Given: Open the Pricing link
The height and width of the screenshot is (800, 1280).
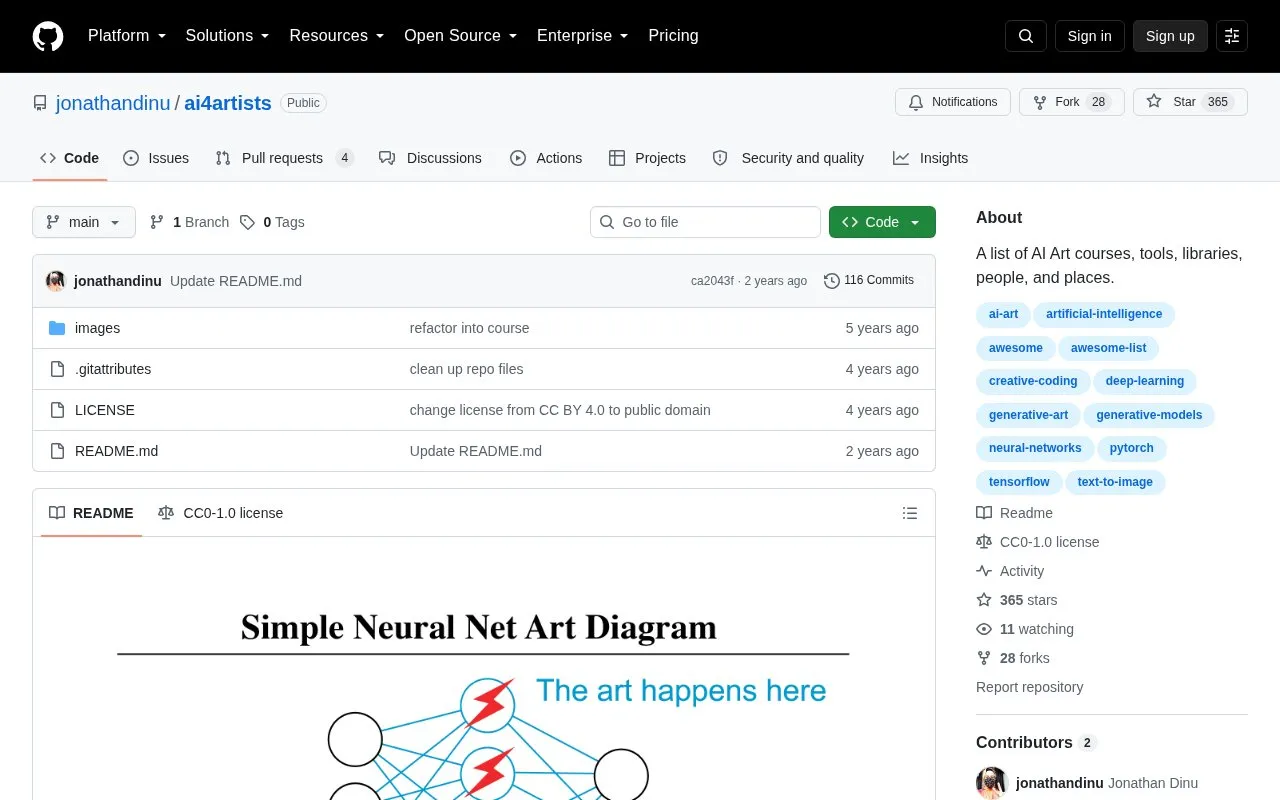Looking at the screenshot, I should (673, 36).
